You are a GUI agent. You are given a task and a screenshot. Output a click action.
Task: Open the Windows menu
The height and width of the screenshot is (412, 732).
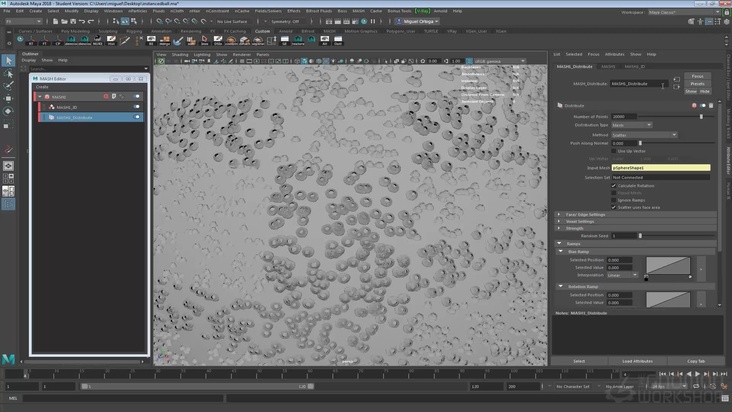[113, 11]
